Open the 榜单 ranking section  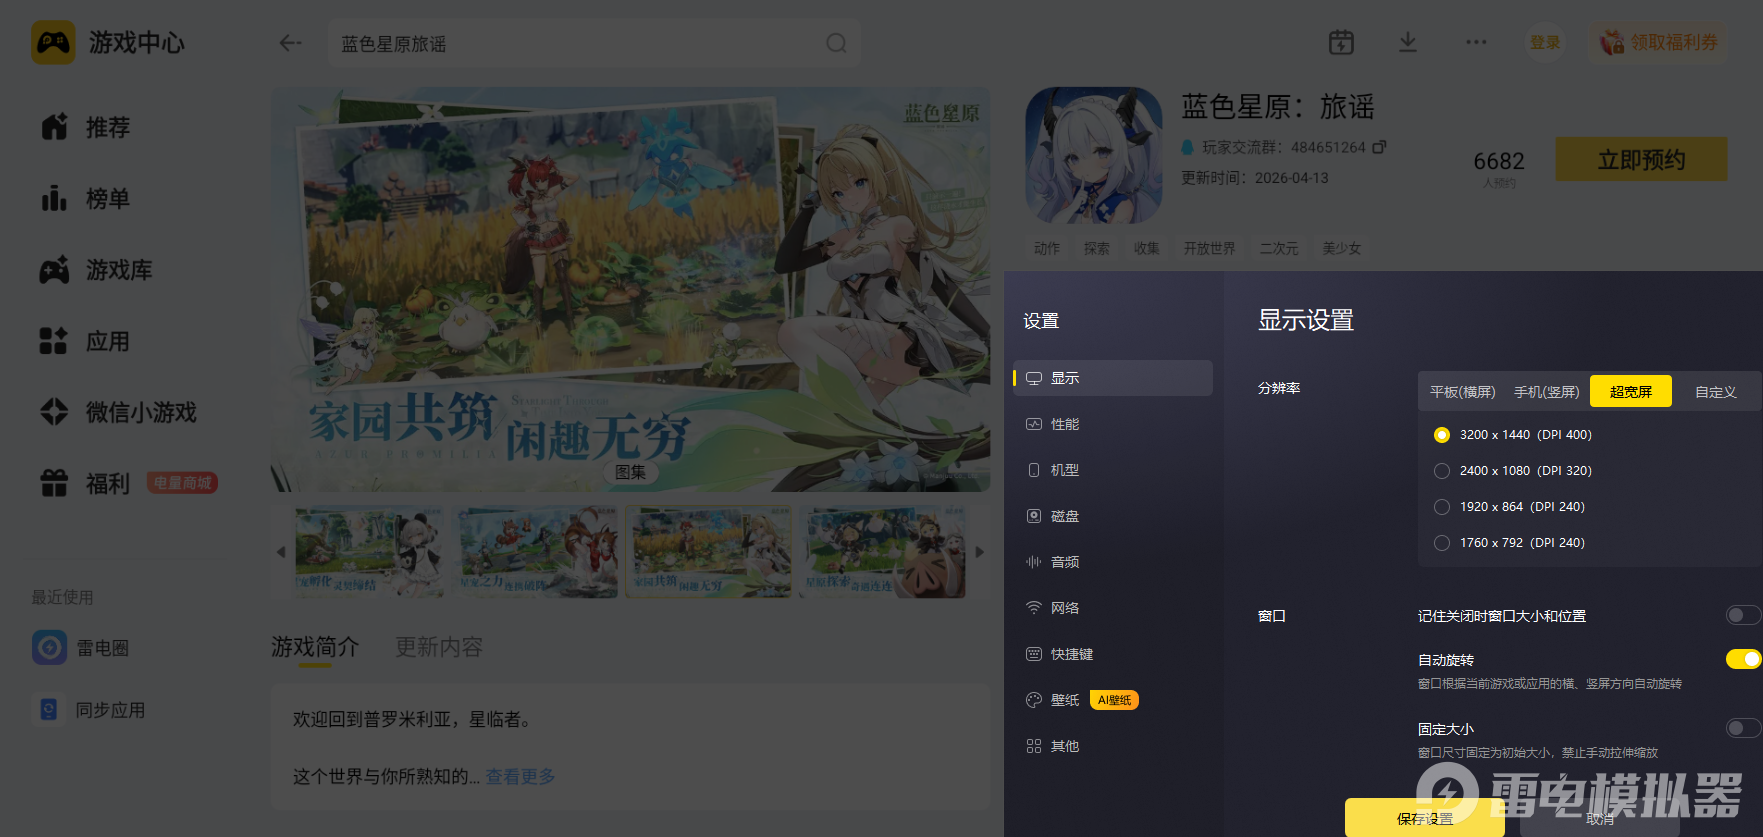[x=86, y=199]
